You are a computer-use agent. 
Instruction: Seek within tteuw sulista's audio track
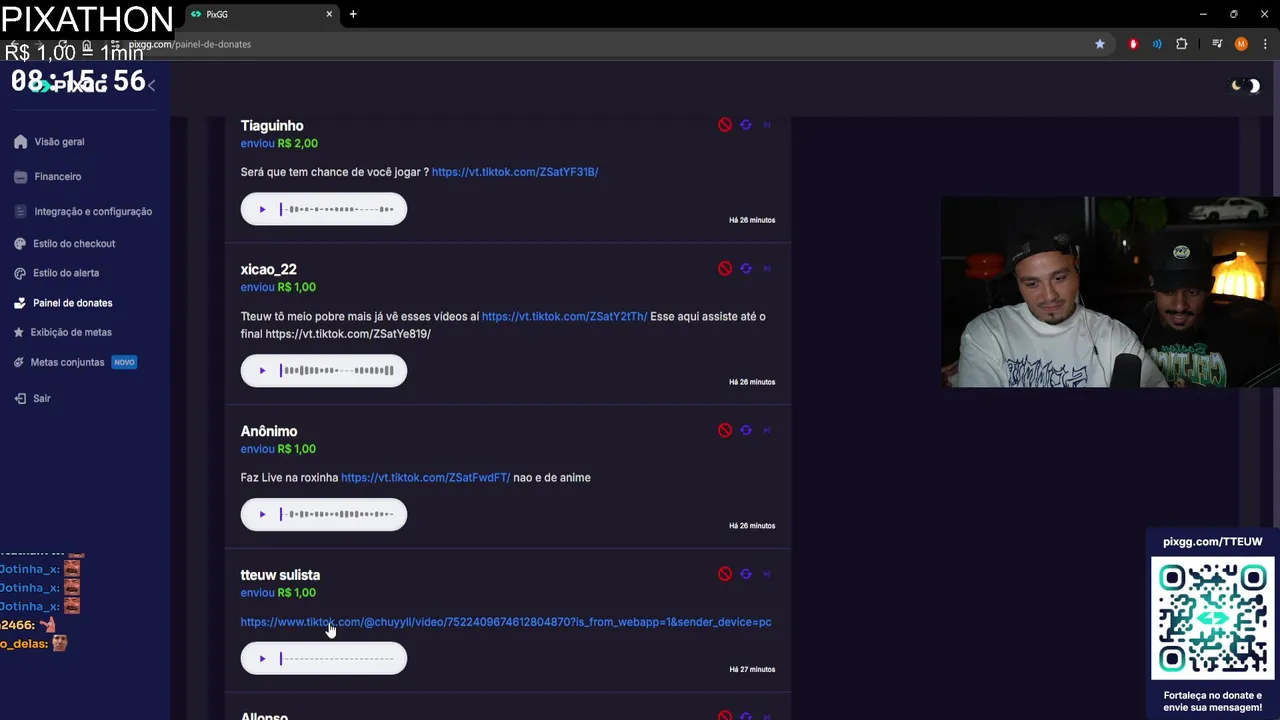[337, 658]
